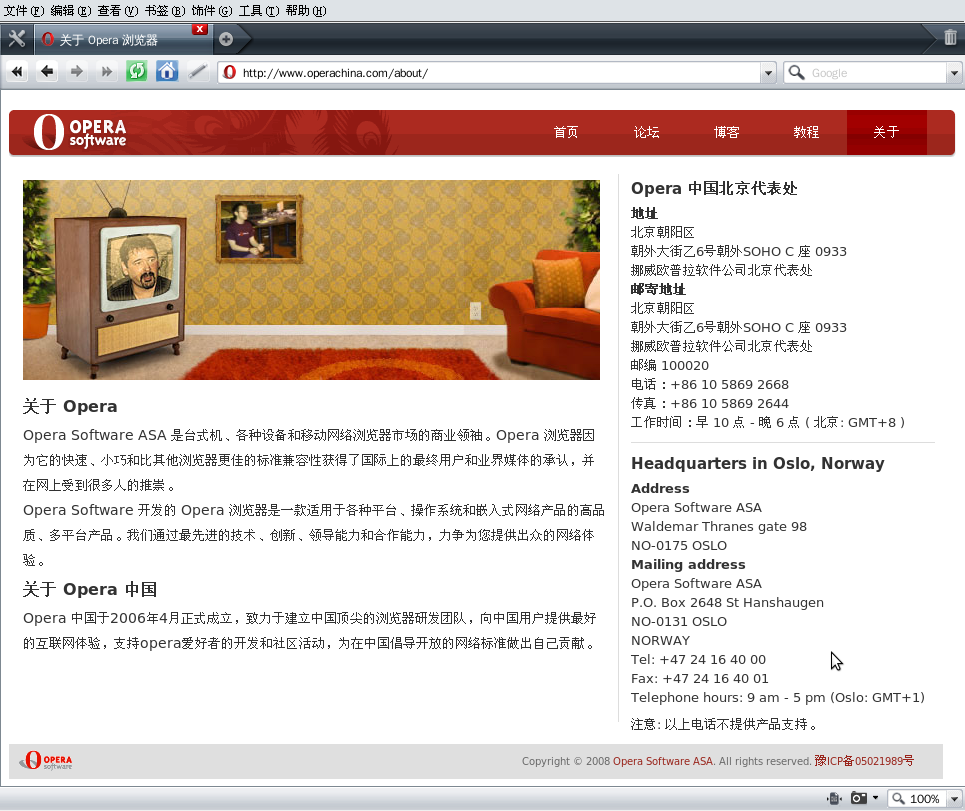
Task: Expand the search engine dropdown
Action: pos(954,73)
